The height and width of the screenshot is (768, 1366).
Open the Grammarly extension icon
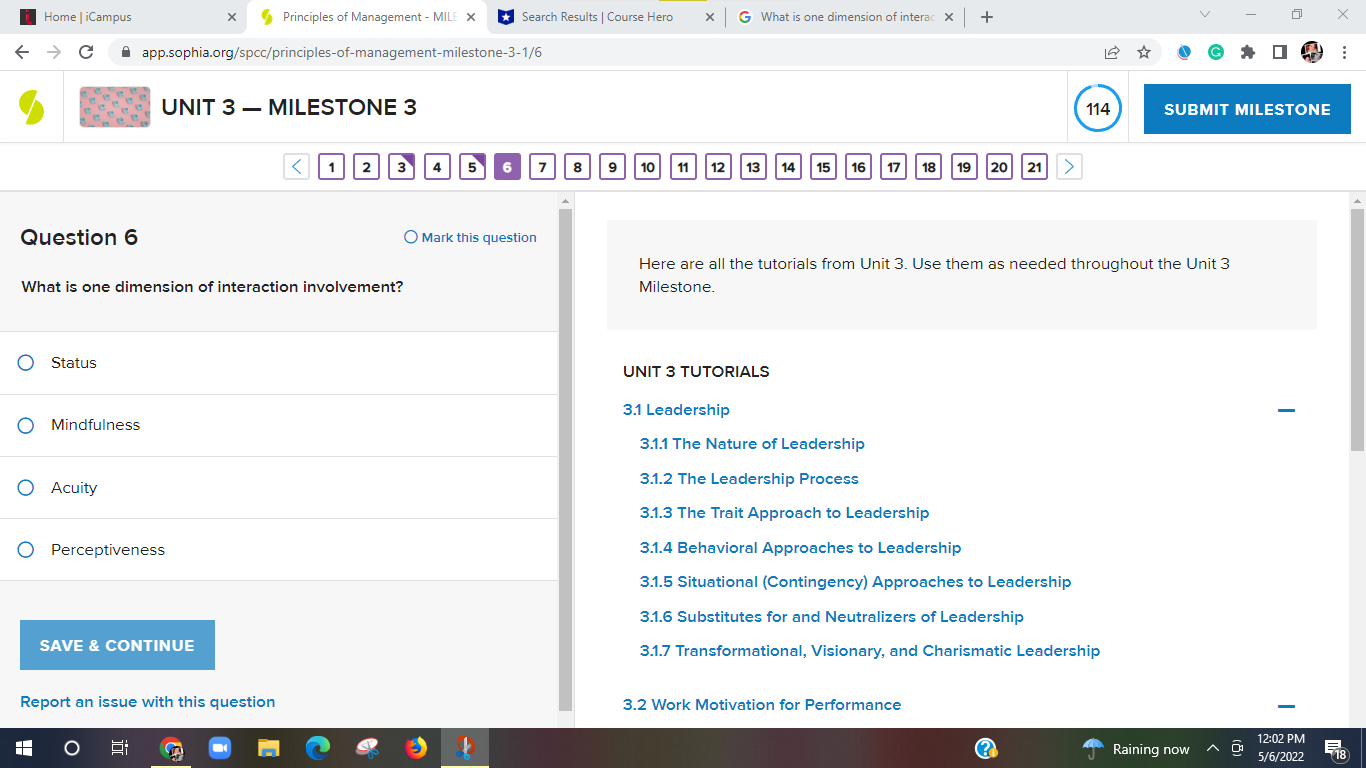[1216, 52]
